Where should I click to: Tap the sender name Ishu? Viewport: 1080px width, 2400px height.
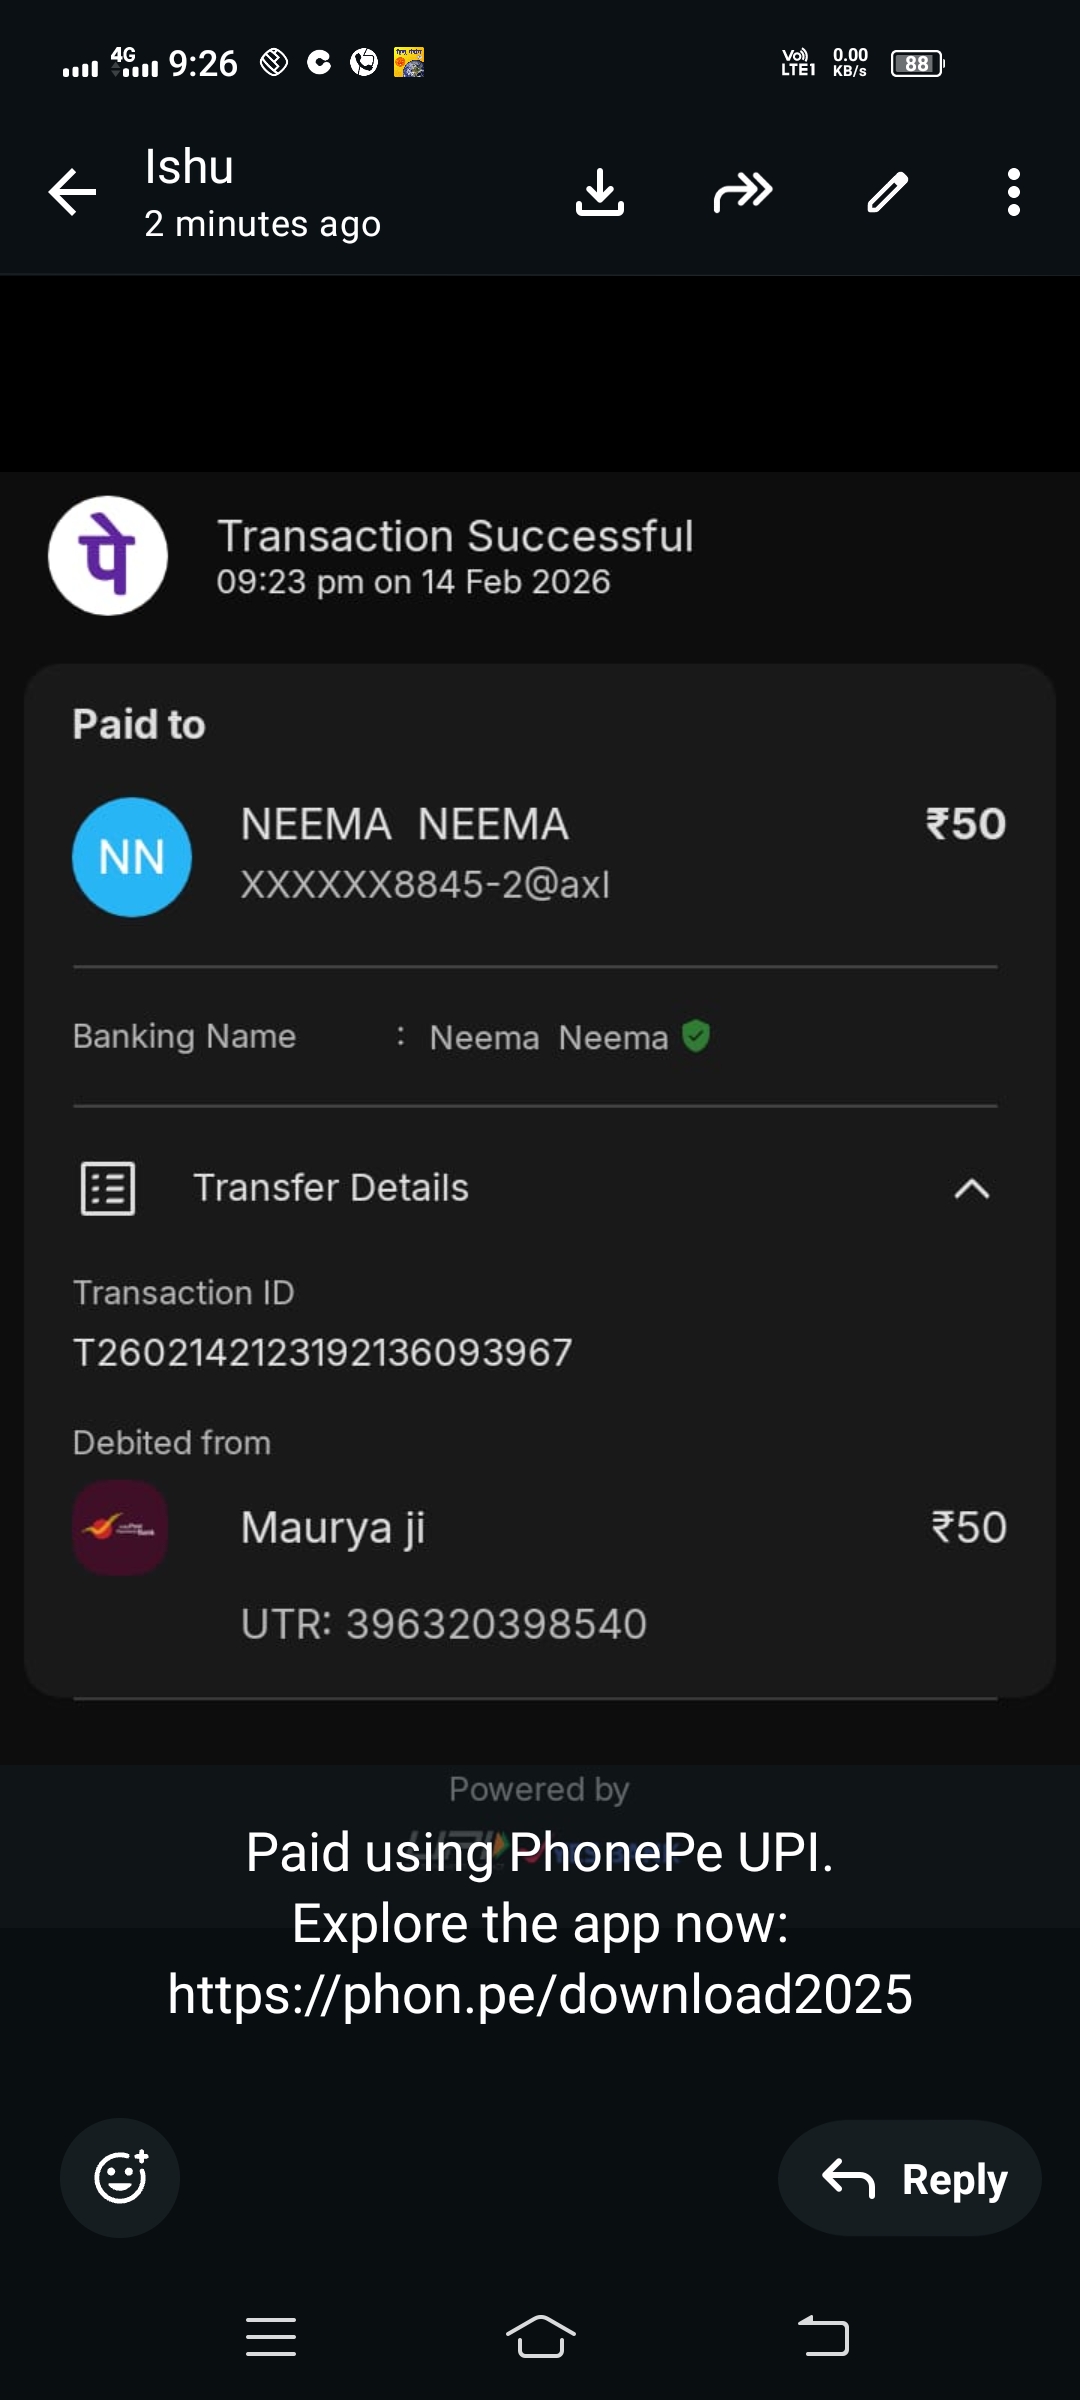coord(189,167)
